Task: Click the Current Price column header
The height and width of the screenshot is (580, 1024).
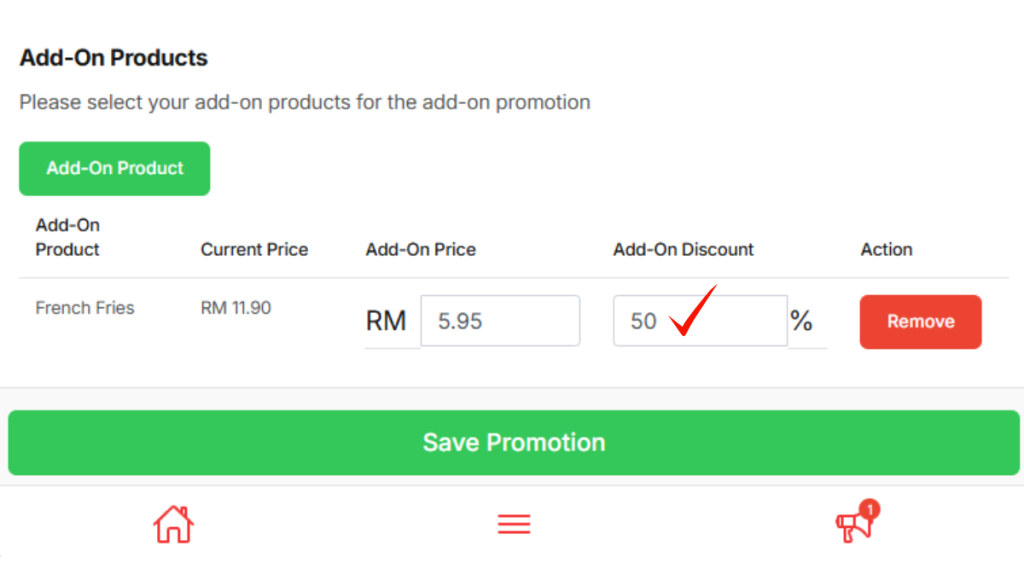Action: coord(254,250)
